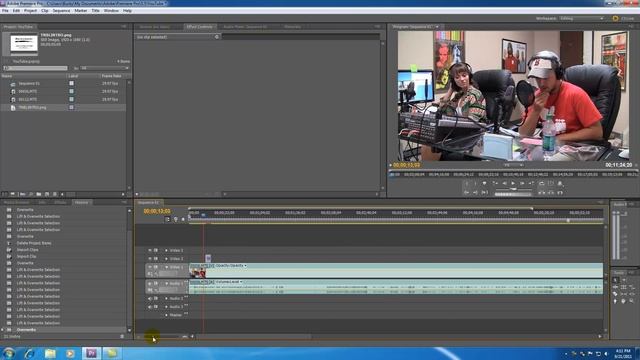Image resolution: width=640 pixels, height=360 pixels.
Task: Click the Lift button in Program monitor
Action: coord(542,192)
